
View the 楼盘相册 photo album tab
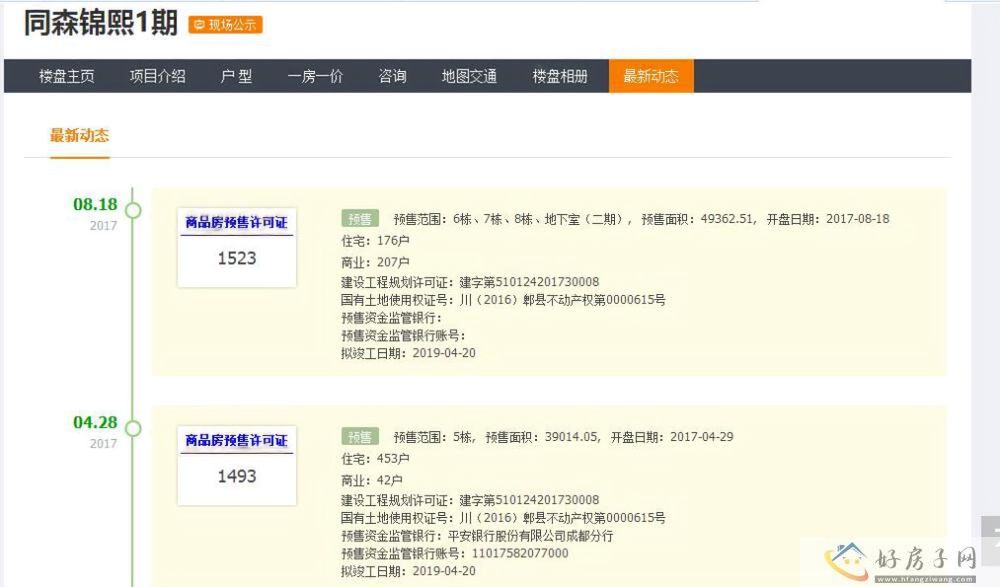559,76
